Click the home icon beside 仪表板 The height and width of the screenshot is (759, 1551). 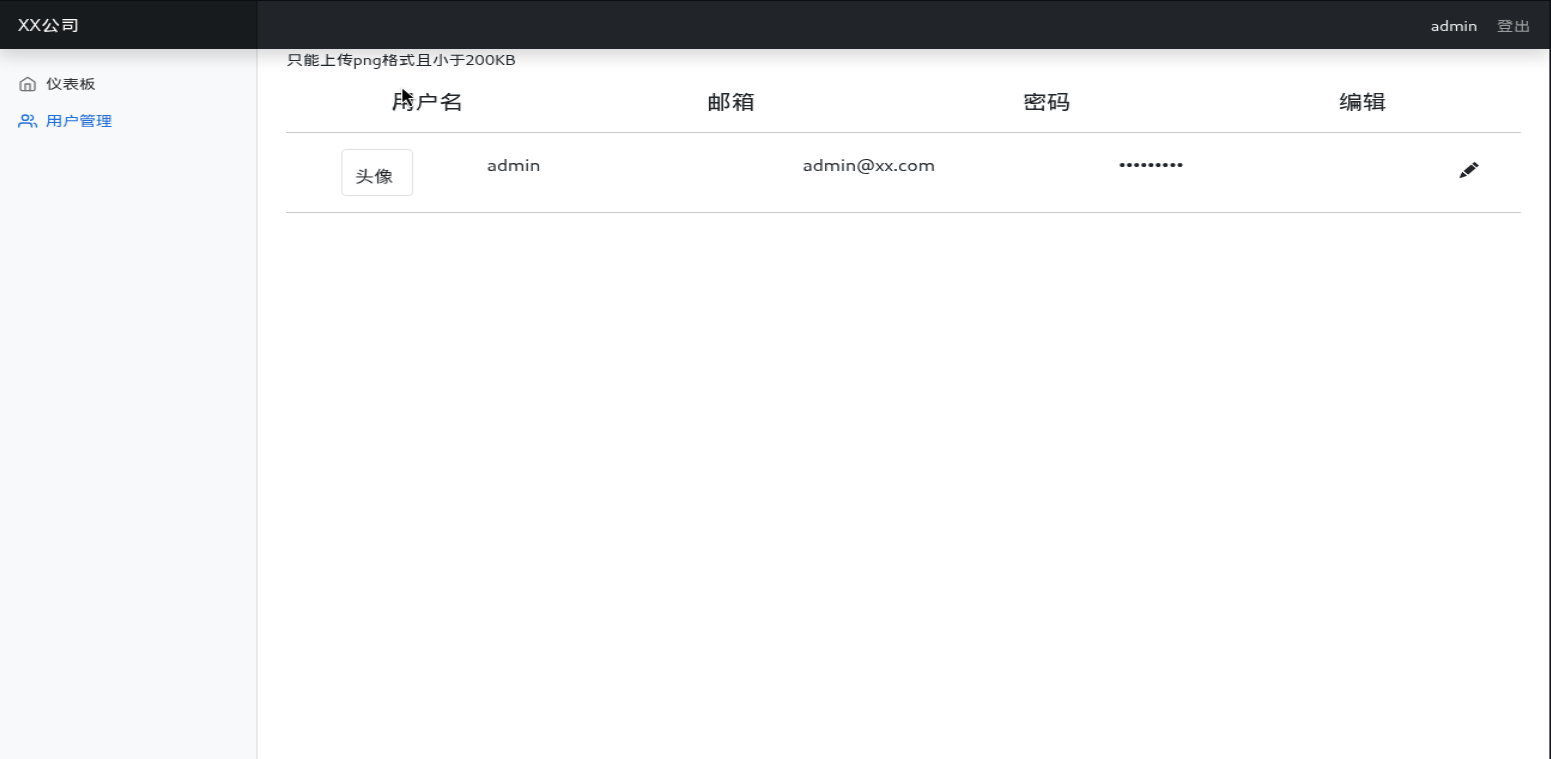pos(28,84)
